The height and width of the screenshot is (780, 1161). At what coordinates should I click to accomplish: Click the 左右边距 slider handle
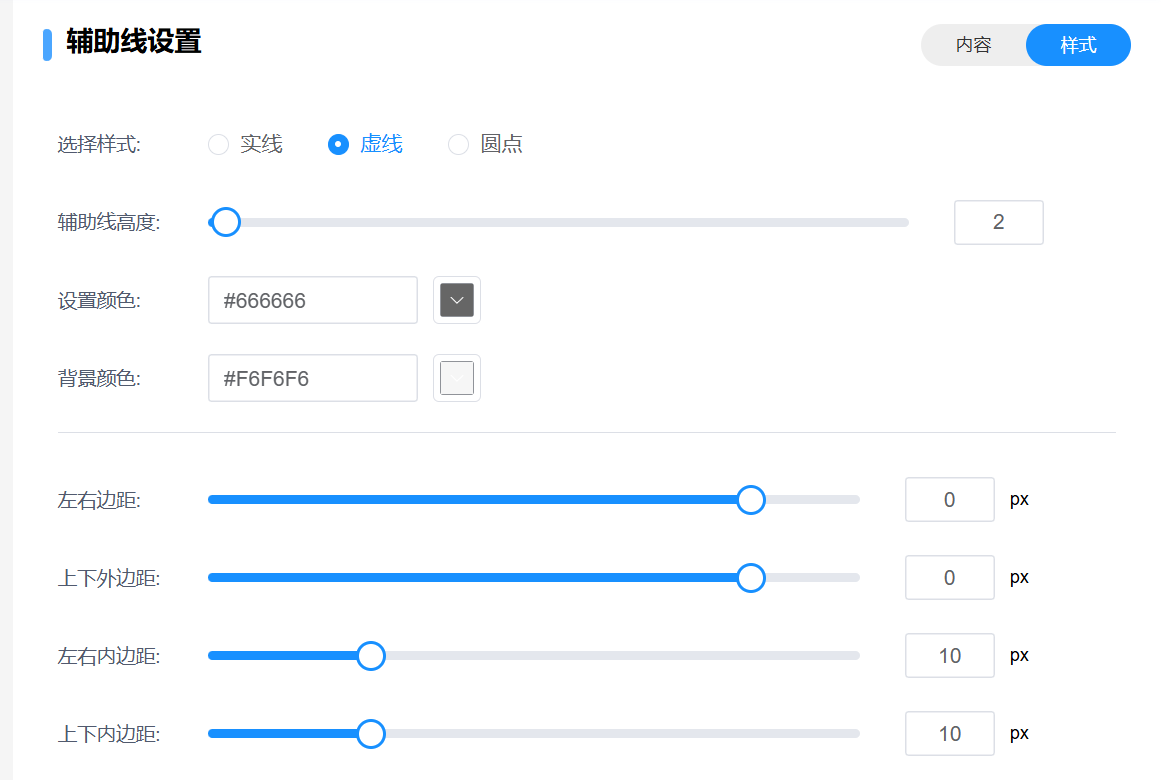[750, 500]
